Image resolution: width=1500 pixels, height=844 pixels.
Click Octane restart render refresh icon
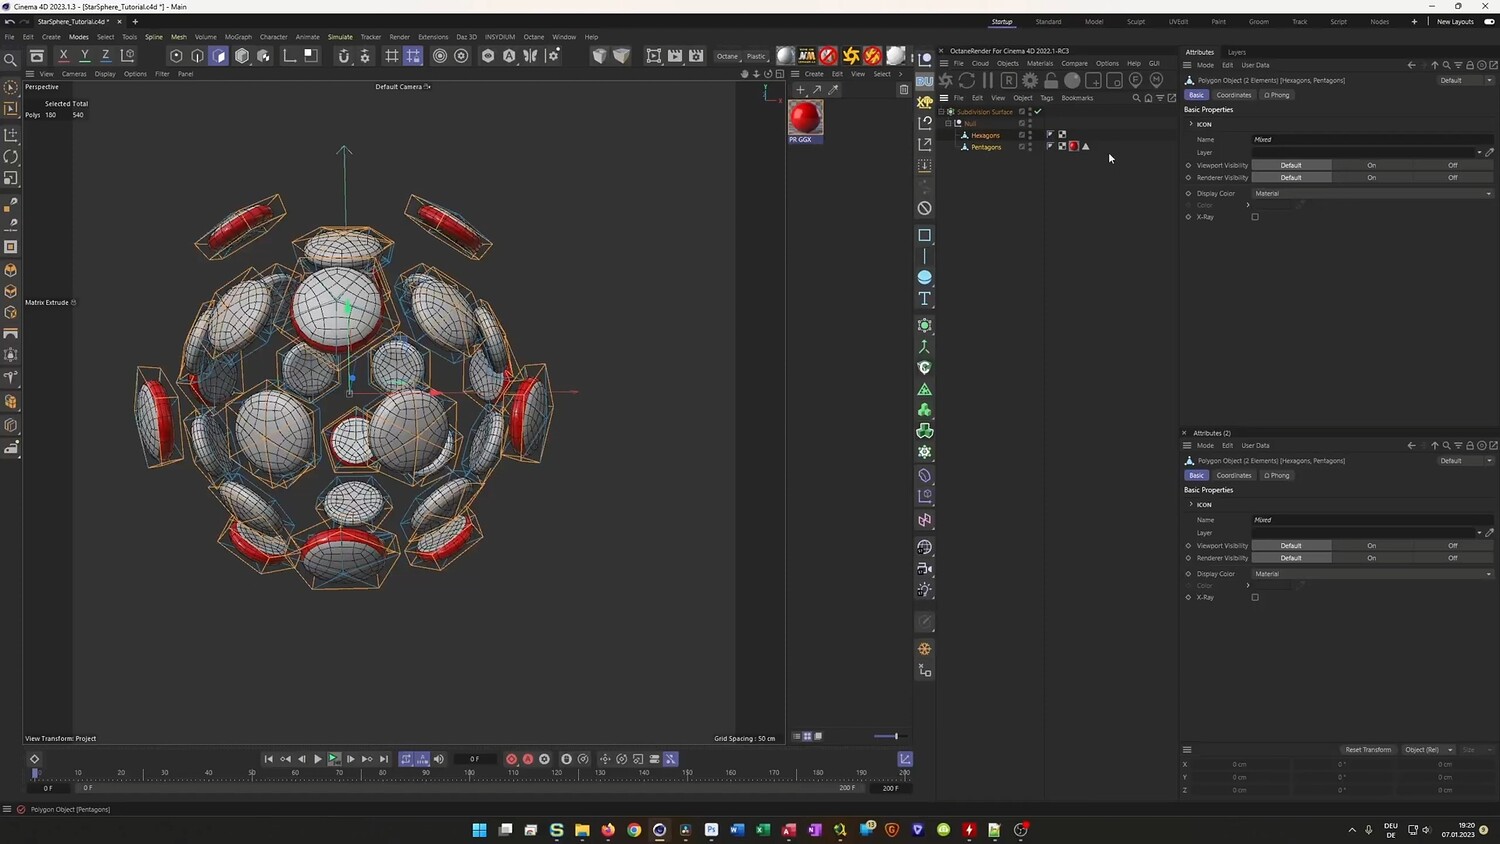pyautogui.click(x=966, y=80)
